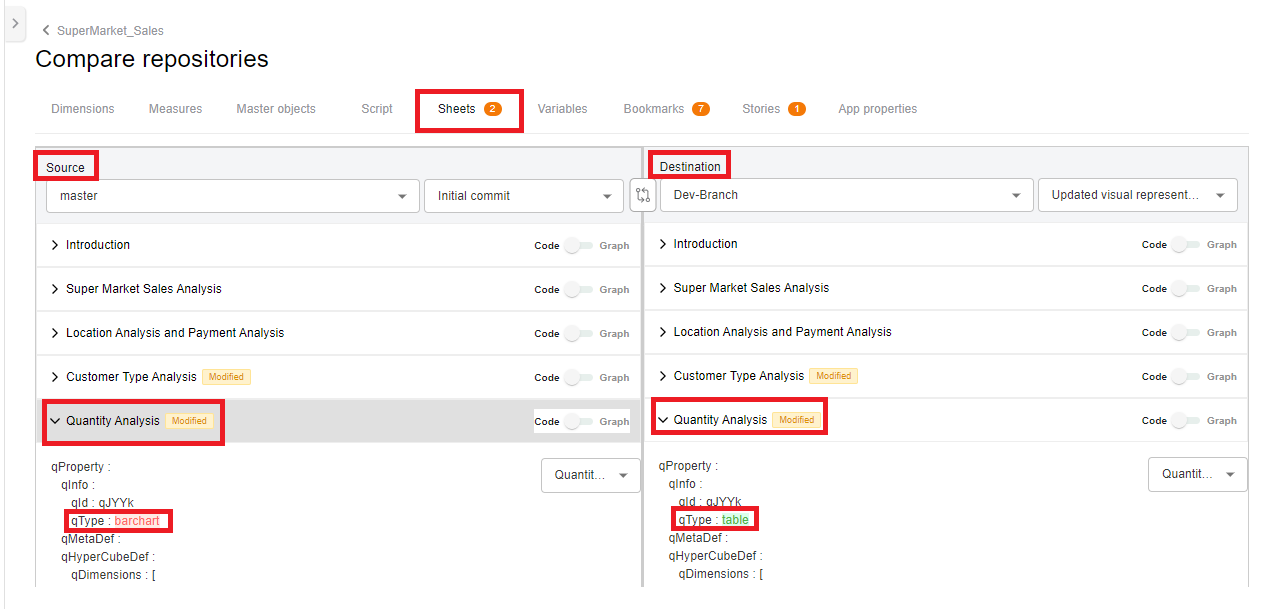Open the source master branch dropdown

(x=232, y=196)
